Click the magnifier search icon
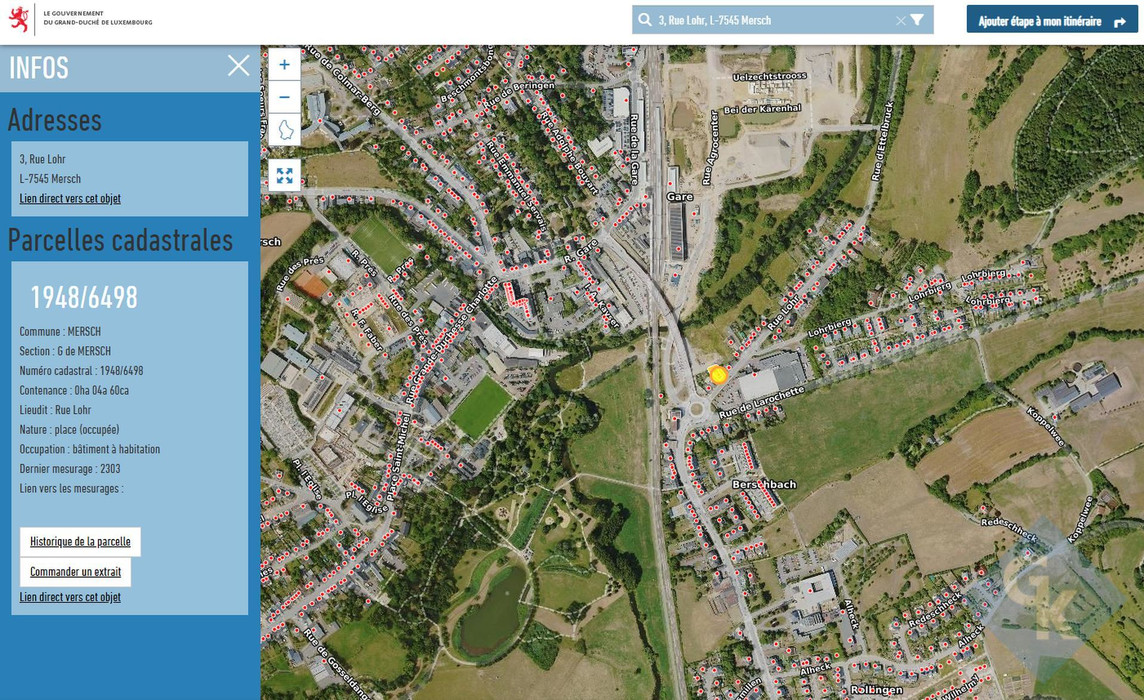The image size is (1144, 700). [x=645, y=20]
